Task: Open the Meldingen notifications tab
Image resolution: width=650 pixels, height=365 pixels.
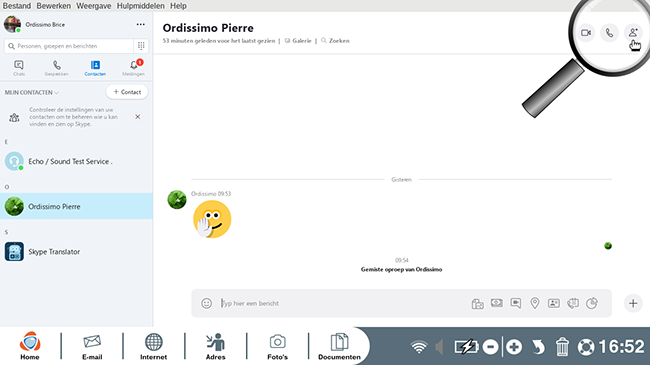Action: click(x=133, y=68)
